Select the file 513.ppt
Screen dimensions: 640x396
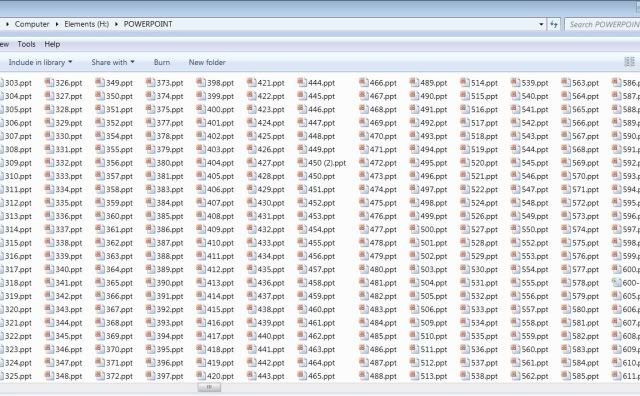coord(429,376)
